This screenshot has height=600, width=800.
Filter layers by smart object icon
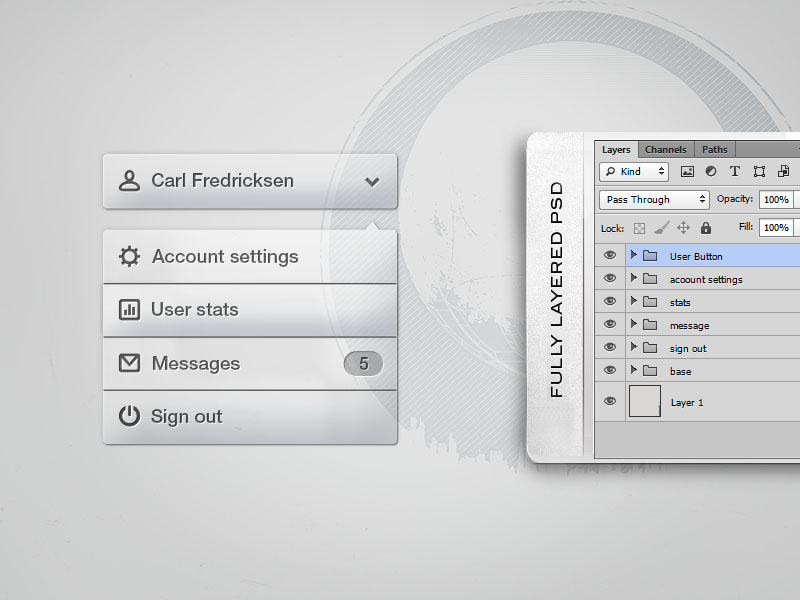tap(783, 171)
